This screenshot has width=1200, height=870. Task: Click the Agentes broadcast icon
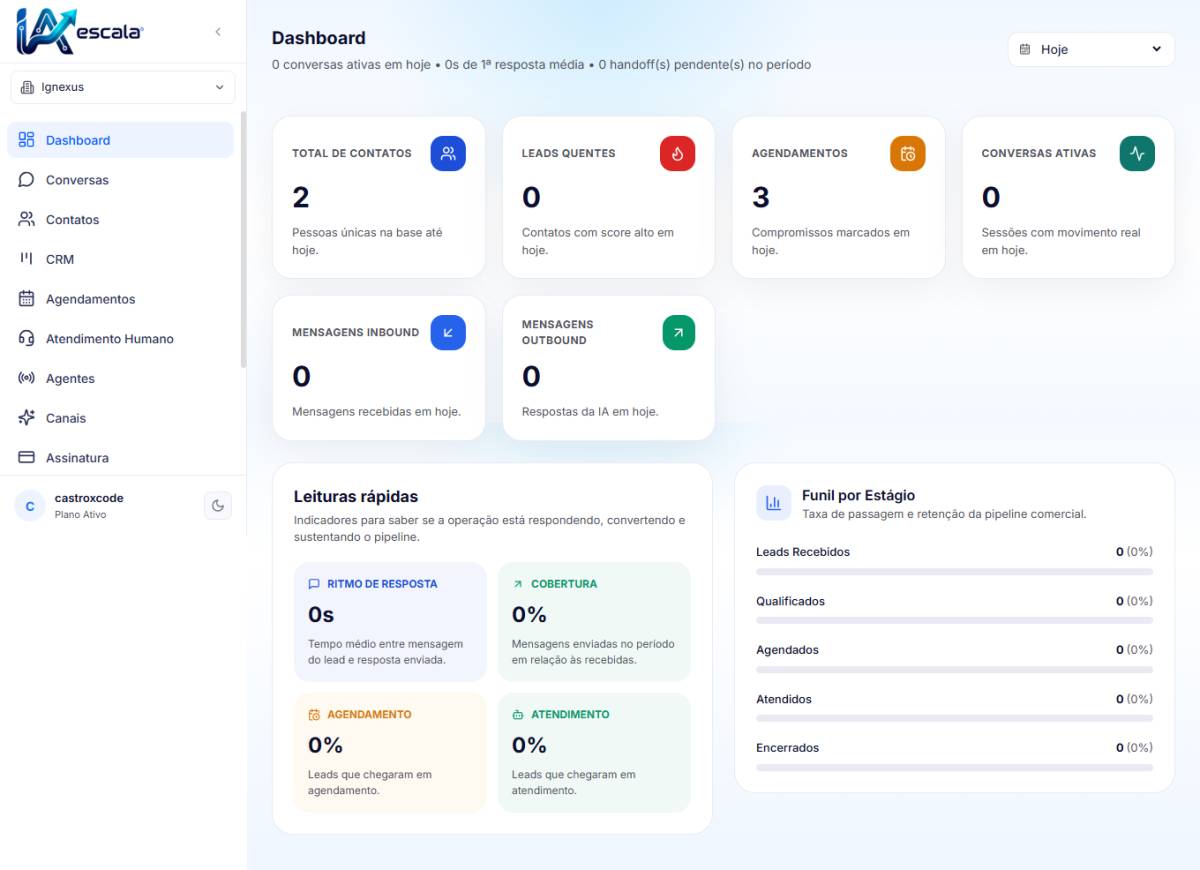pyautogui.click(x=27, y=378)
